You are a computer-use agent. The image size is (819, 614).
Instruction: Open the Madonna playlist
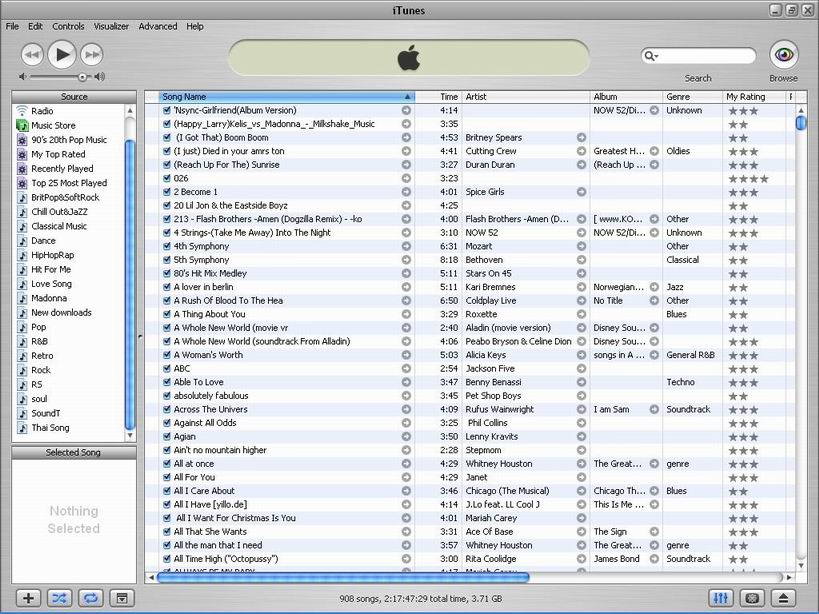(49, 298)
